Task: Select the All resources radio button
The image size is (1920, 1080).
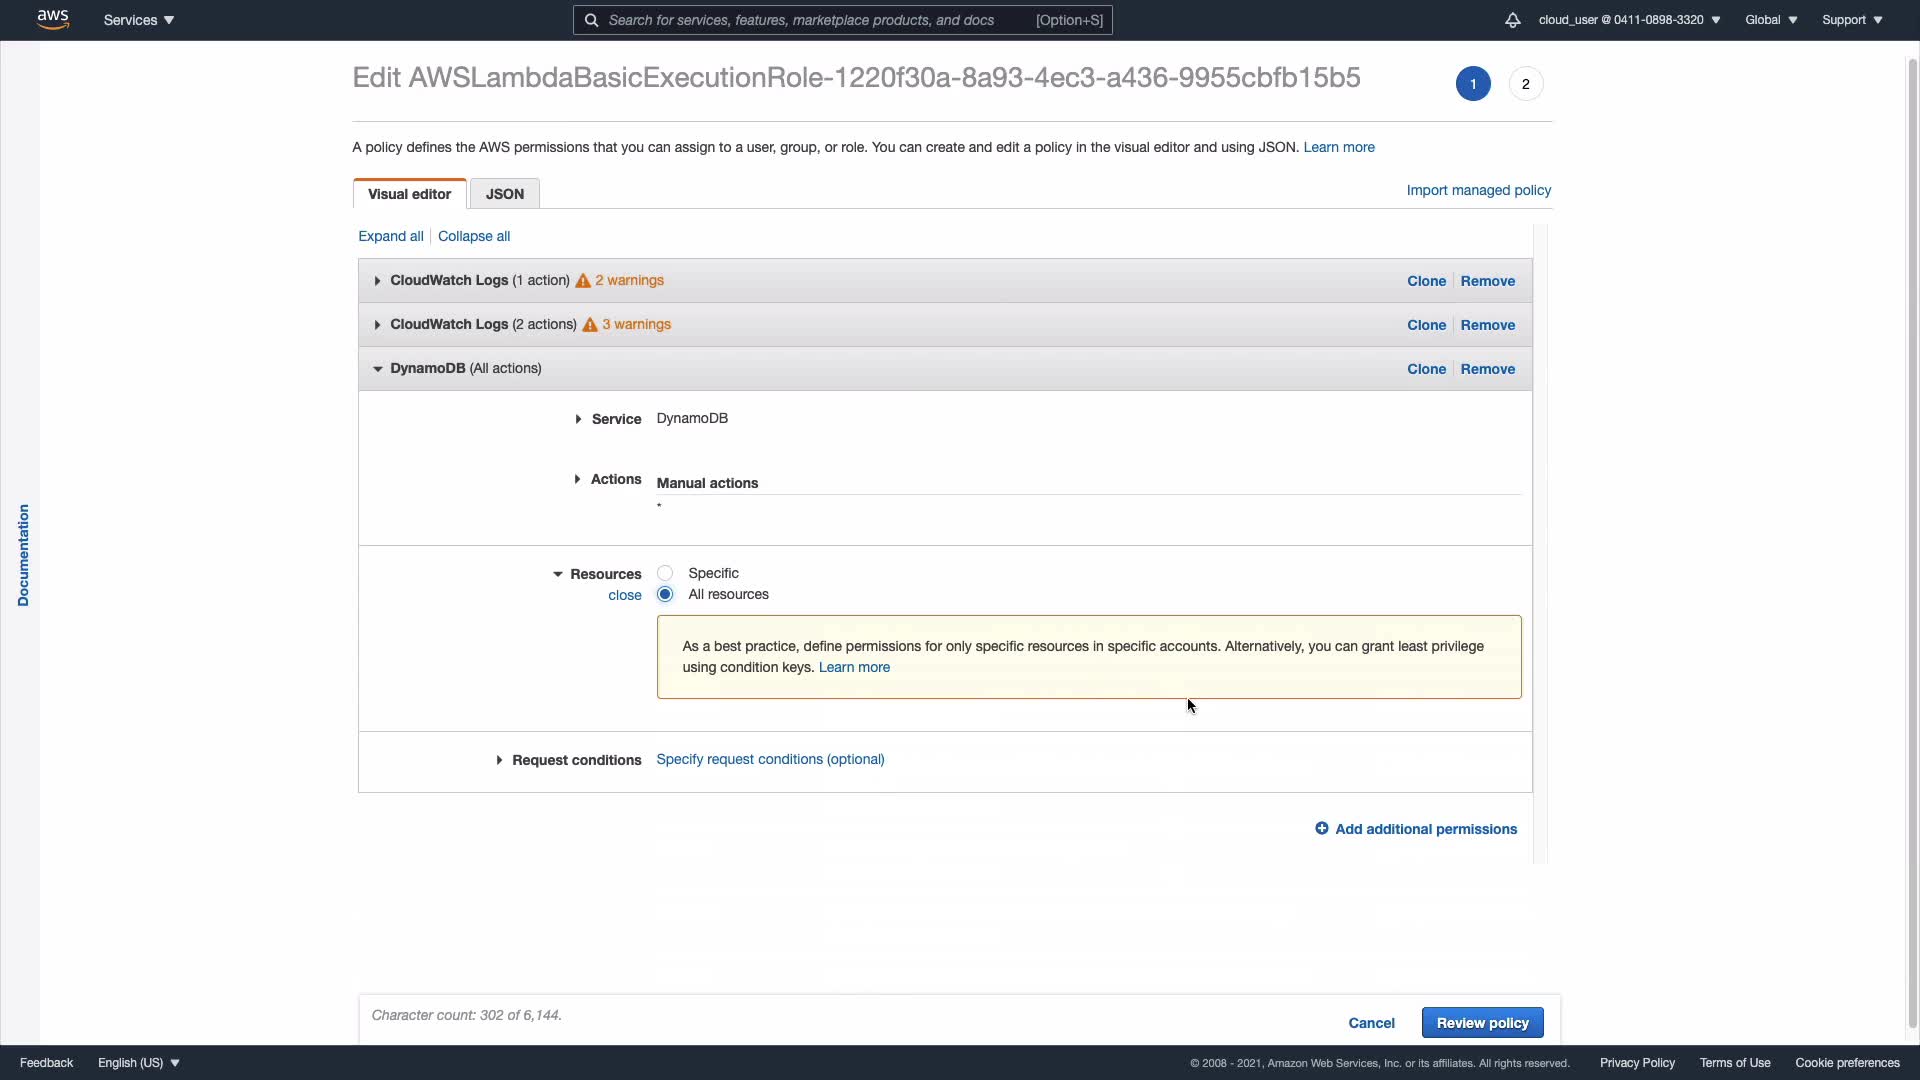Action: [x=665, y=594]
